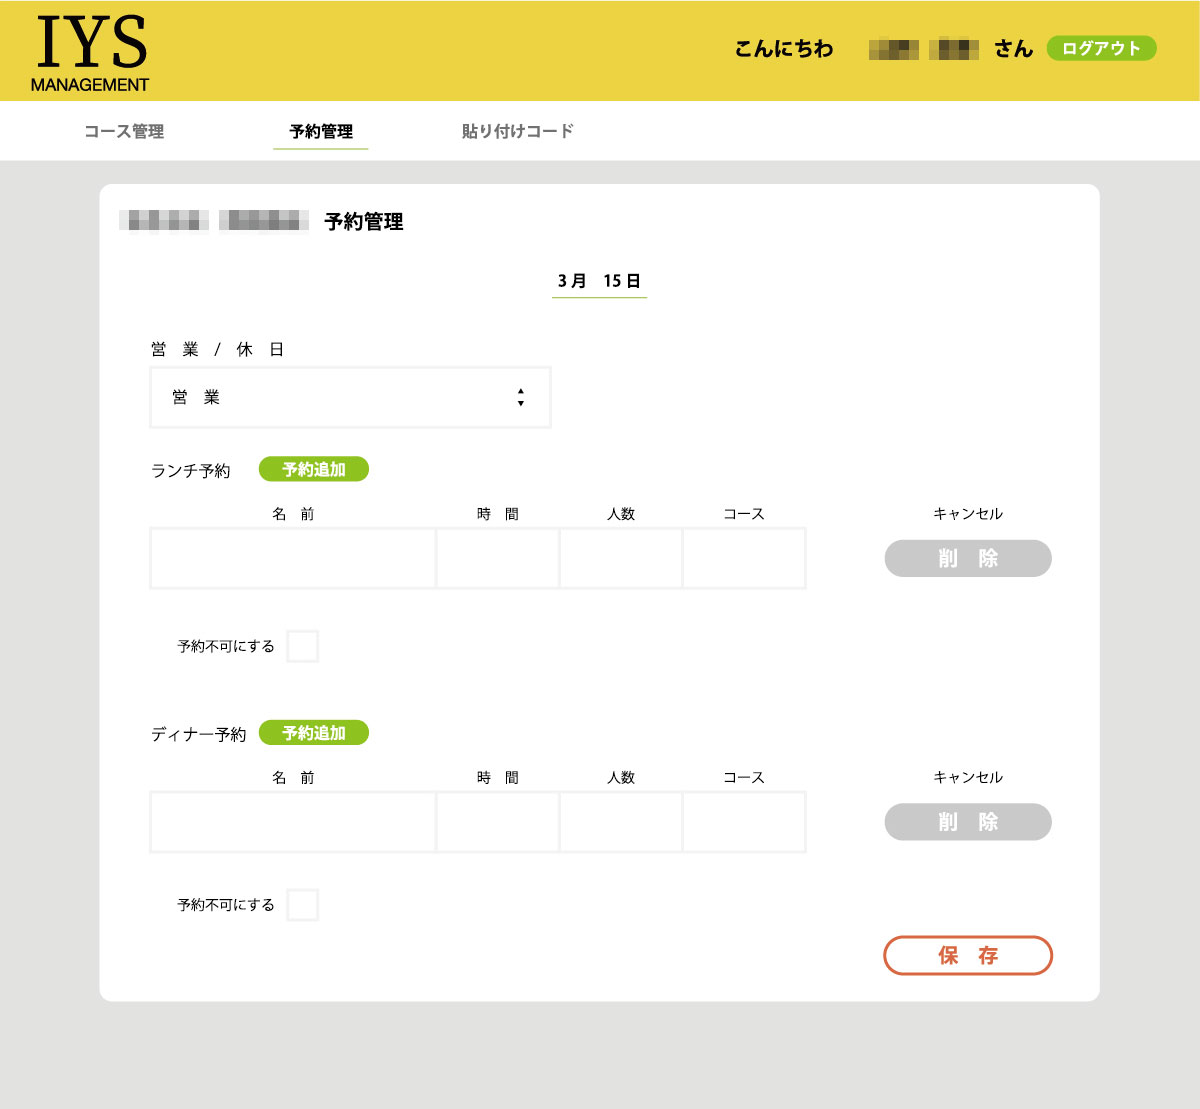Click the IYS MANAGEMENT logo
Image resolution: width=1200 pixels, height=1109 pixels.
(x=90, y=54)
